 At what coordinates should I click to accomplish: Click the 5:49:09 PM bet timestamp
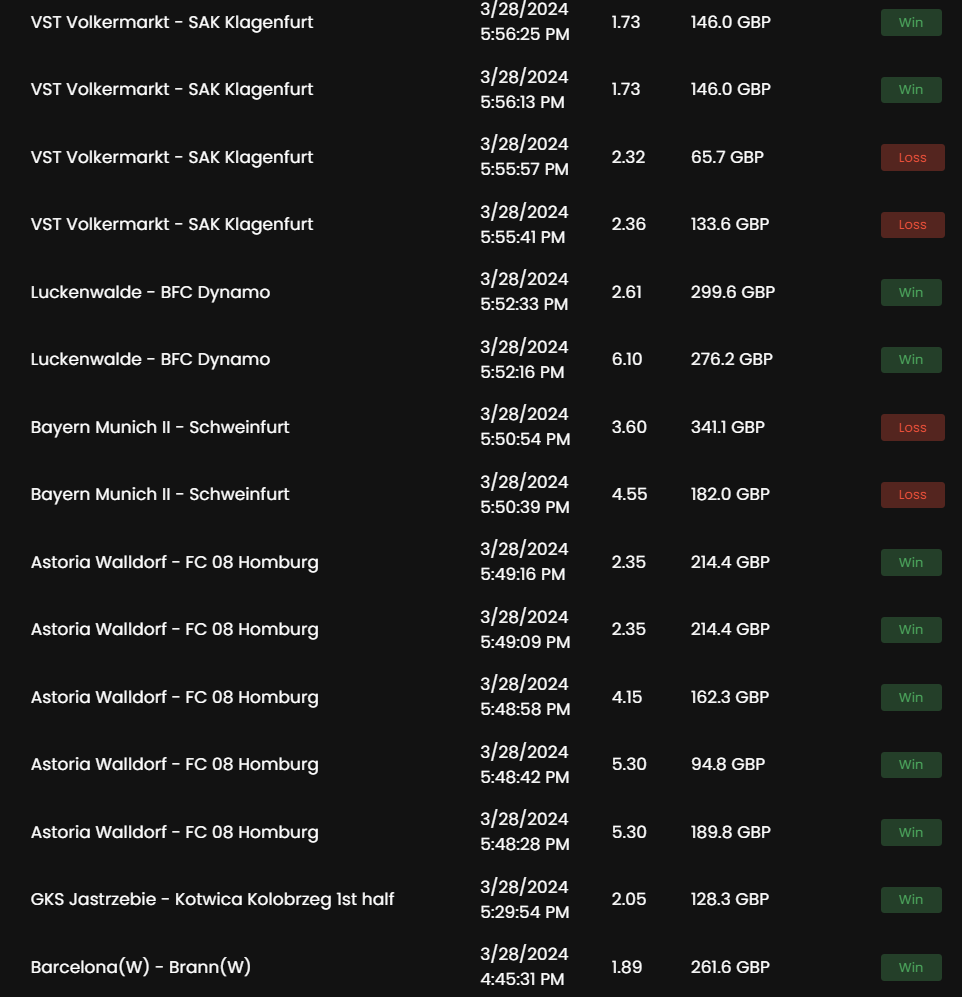coord(525,629)
